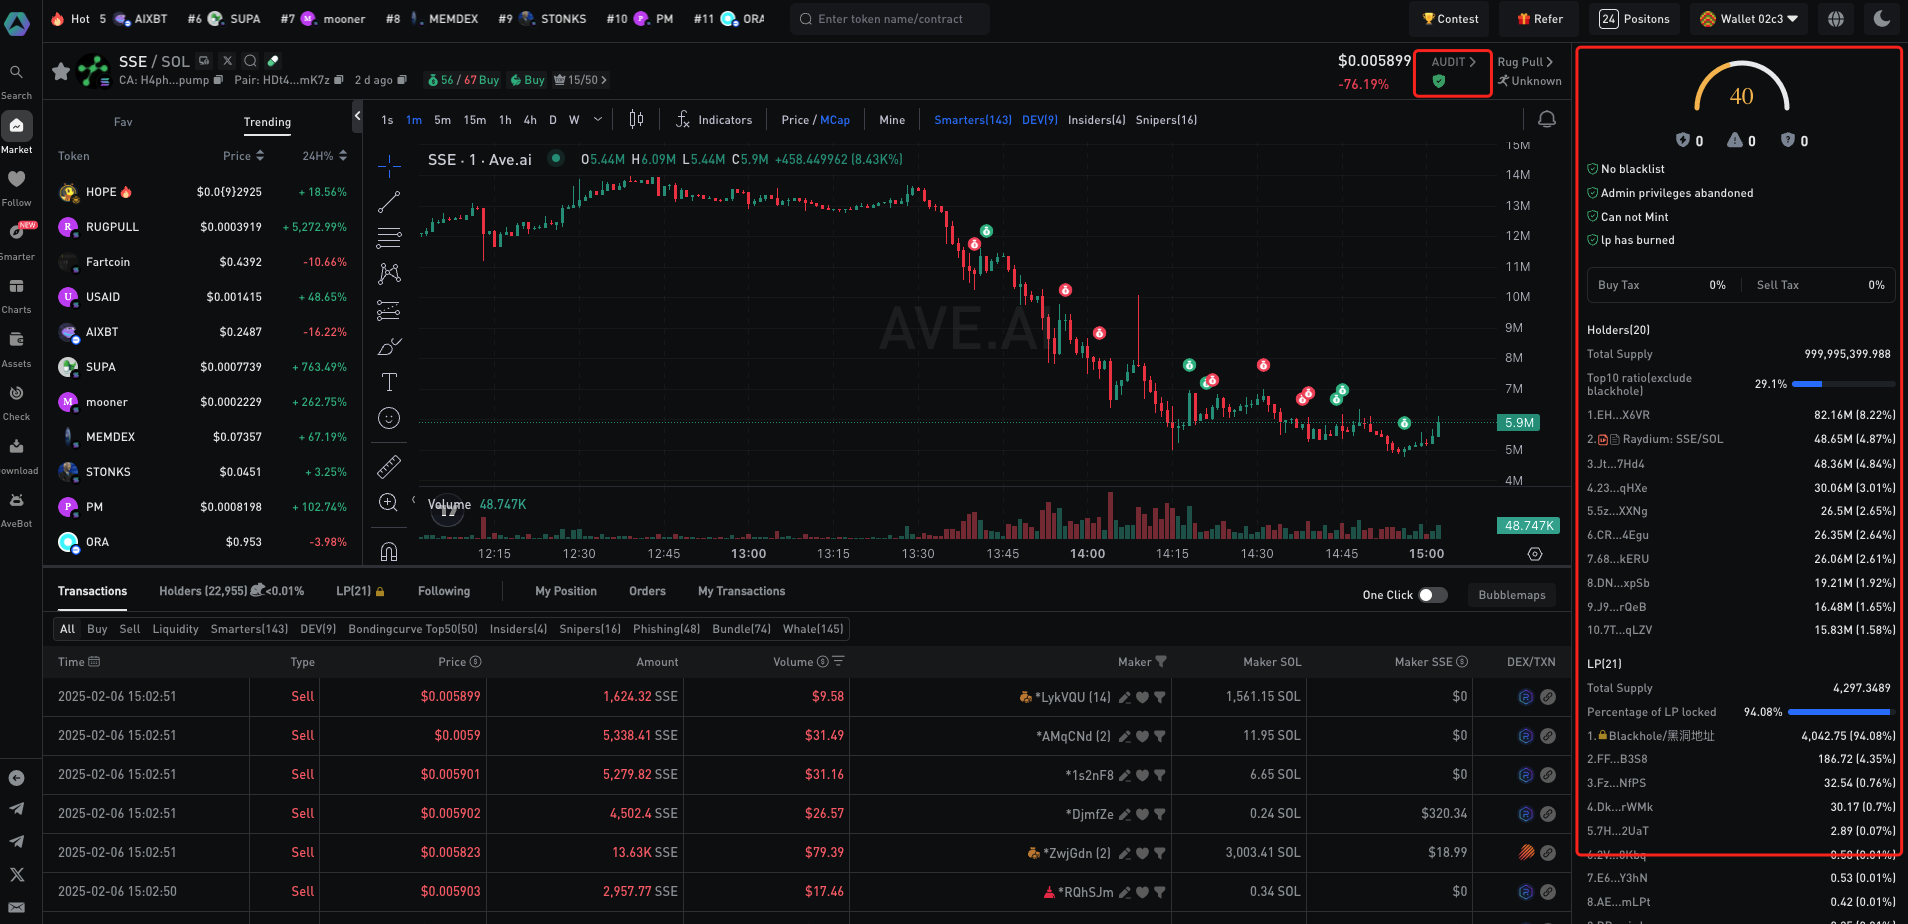Toggle the One Click switch
The height and width of the screenshot is (924, 1908).
1432,595
